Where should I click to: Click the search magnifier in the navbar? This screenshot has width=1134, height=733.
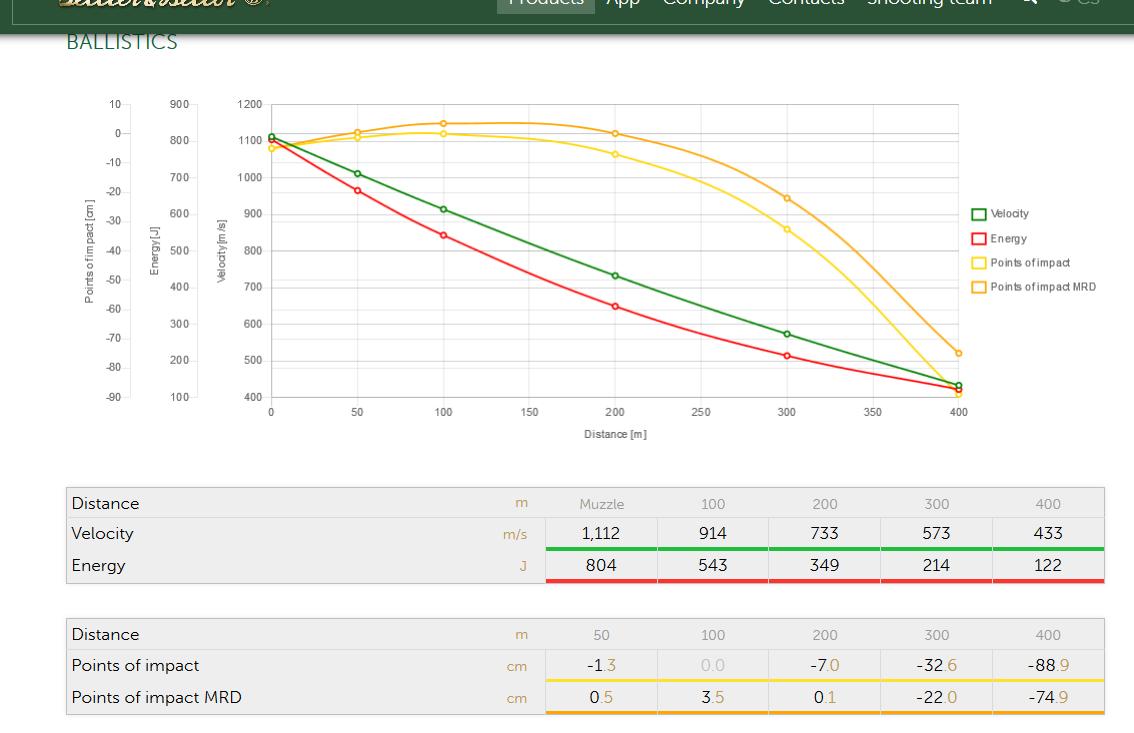click(x=1029, y=3)
